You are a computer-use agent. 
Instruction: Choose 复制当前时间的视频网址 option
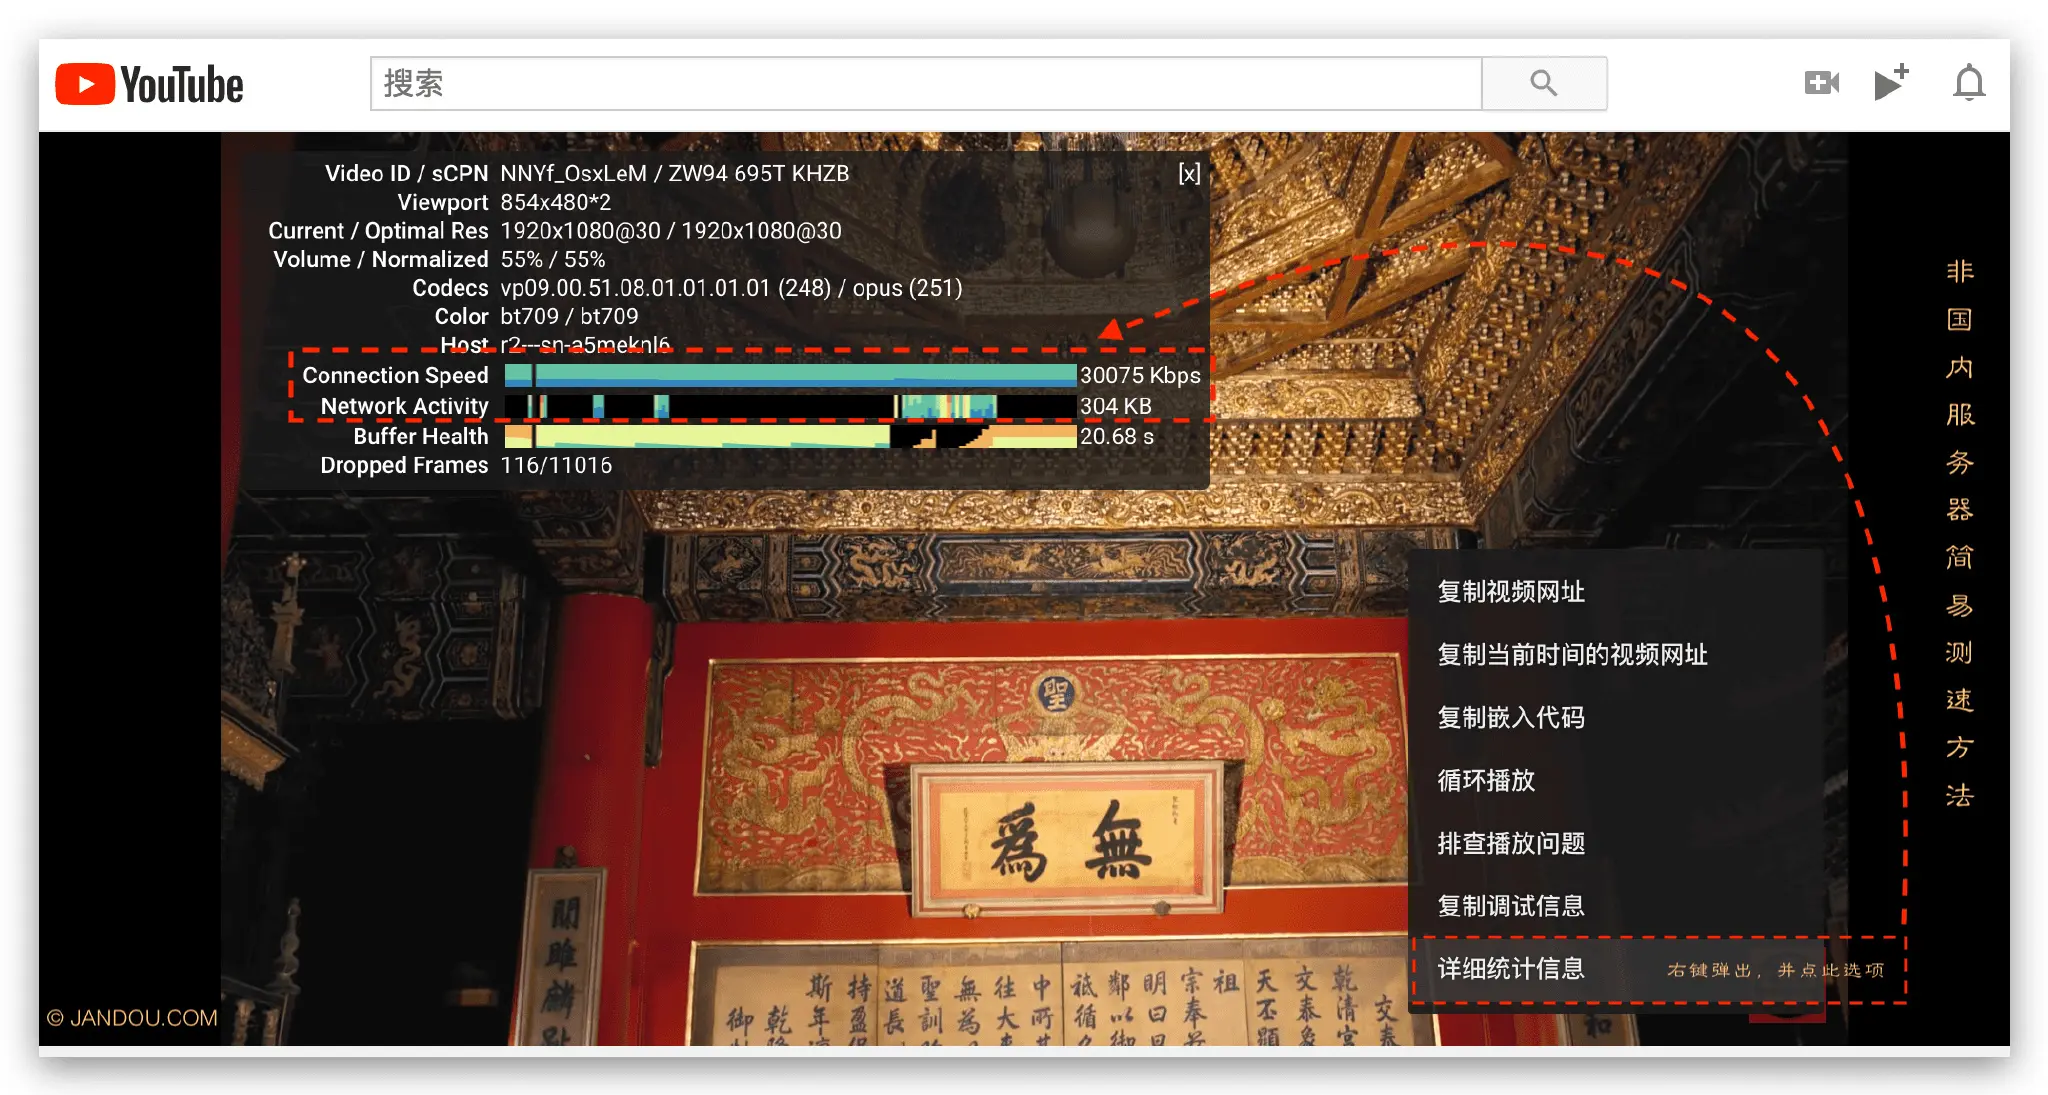[x=1575, y=654]
